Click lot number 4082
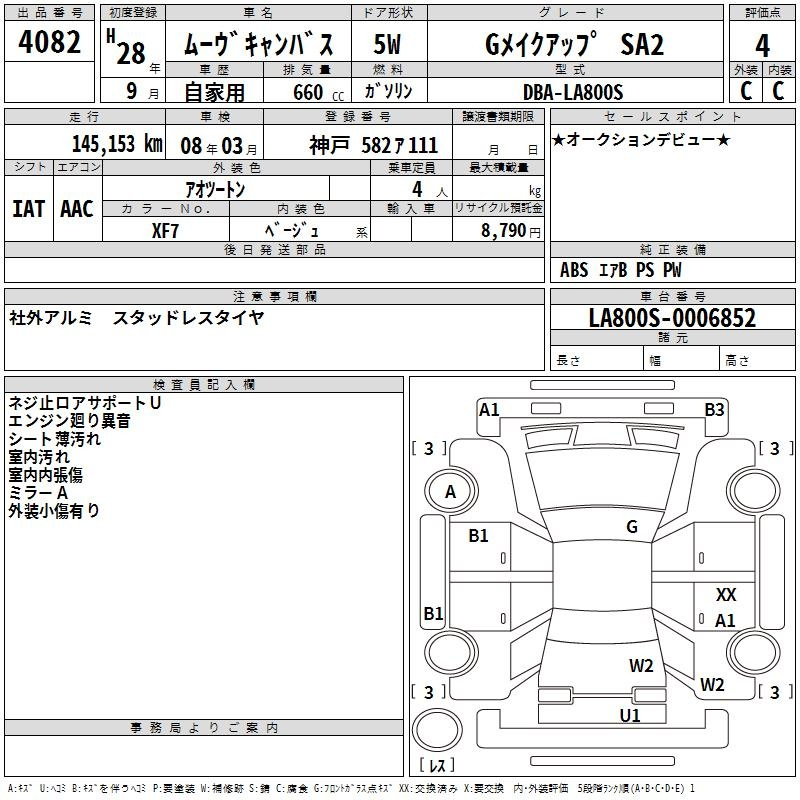 (49, 42)
